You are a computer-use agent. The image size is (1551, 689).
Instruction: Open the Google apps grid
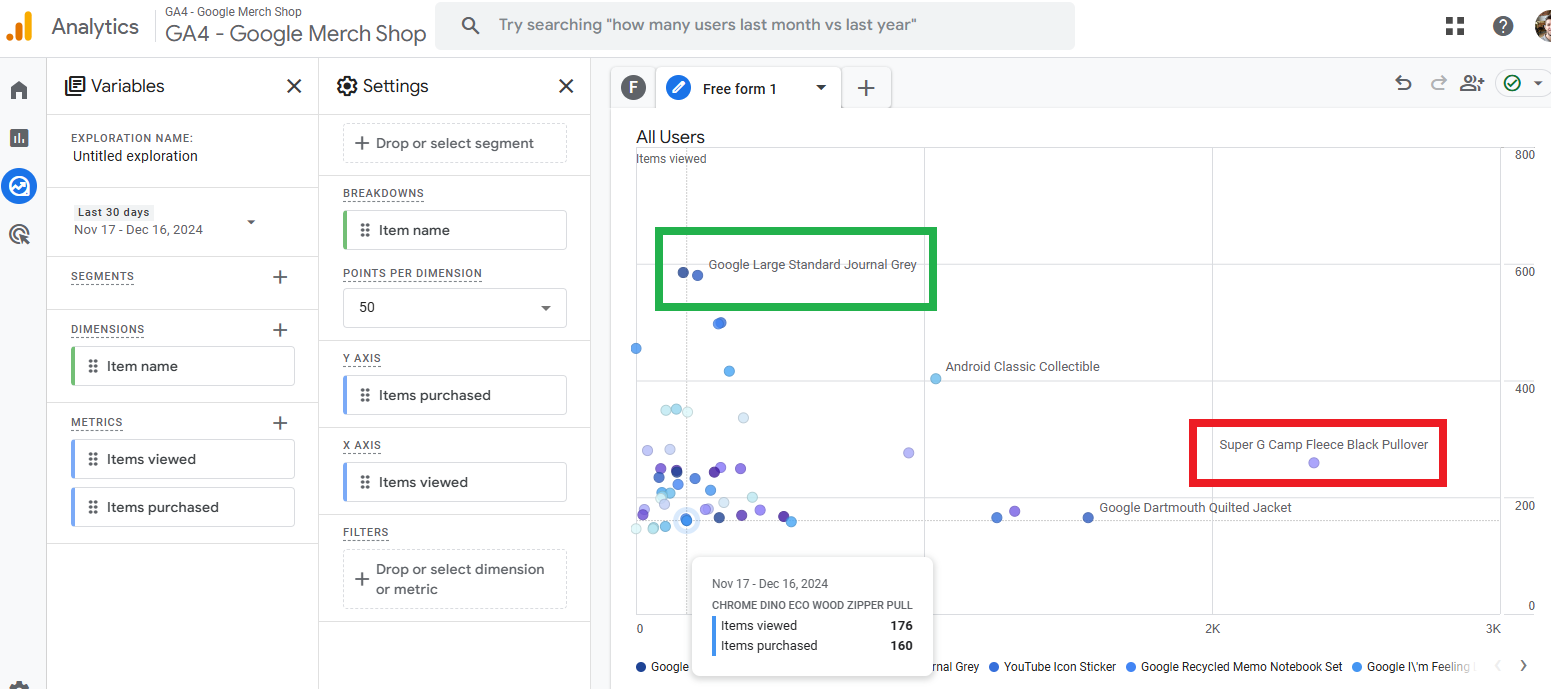[x=1455, y=26]
